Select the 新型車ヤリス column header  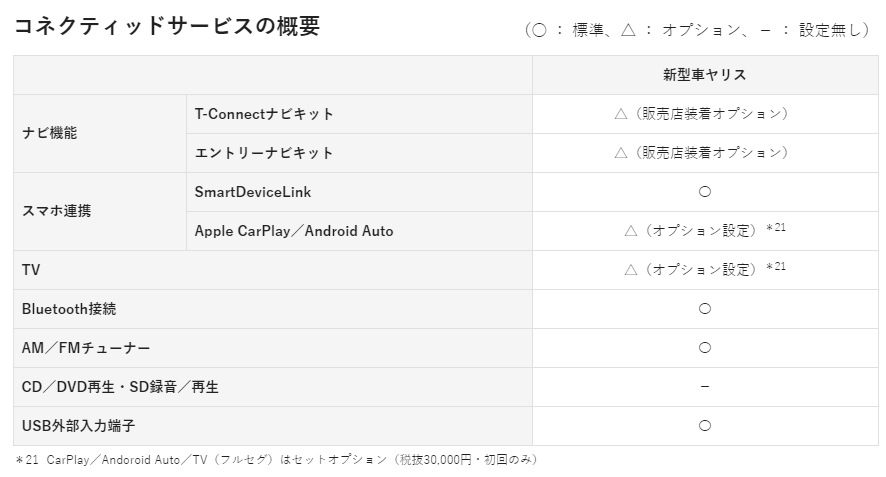coord(705,75)
